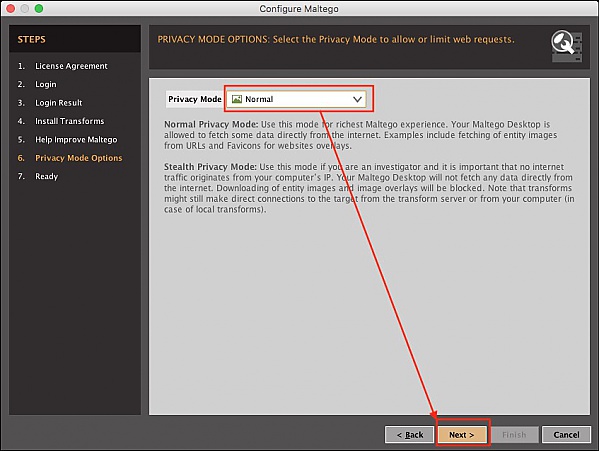Click the red close window button
This screenshot has width=599, height=451.
(x=11, y=8)
